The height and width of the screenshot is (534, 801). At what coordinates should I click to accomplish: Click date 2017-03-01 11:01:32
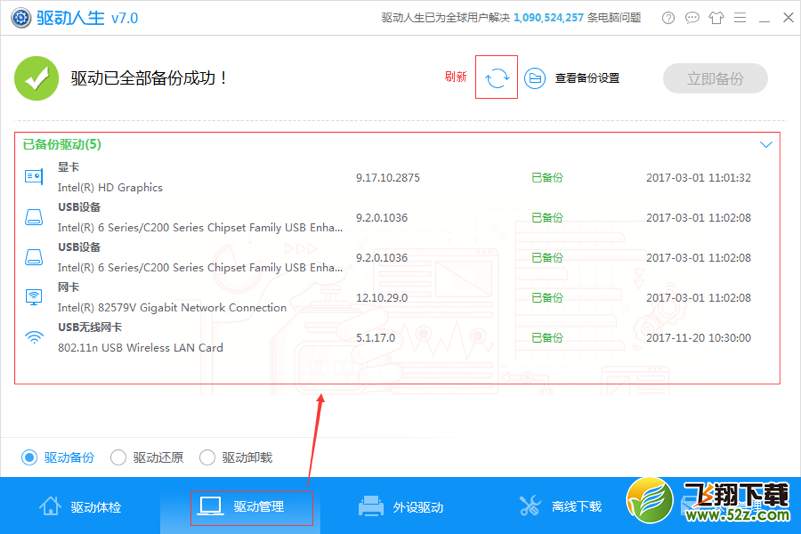tap(698, 178)
